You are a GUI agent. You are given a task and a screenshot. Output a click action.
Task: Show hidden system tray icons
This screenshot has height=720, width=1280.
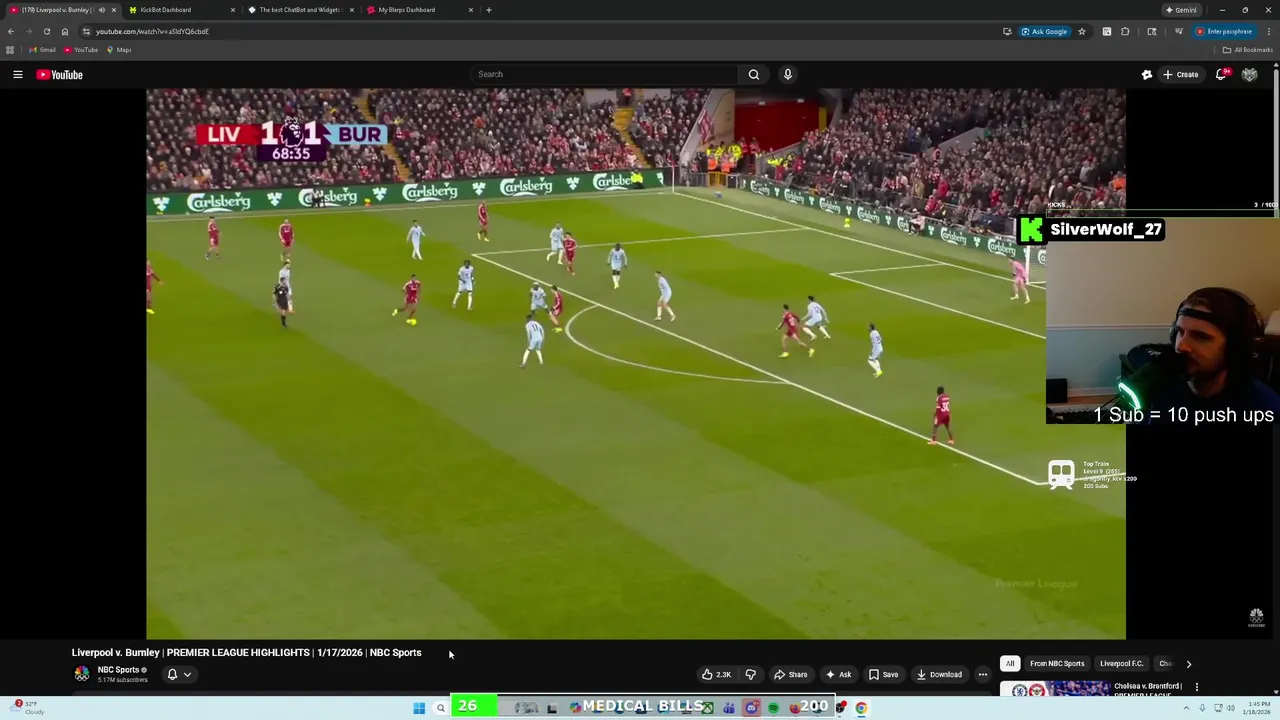click(x=1185, y=708)
